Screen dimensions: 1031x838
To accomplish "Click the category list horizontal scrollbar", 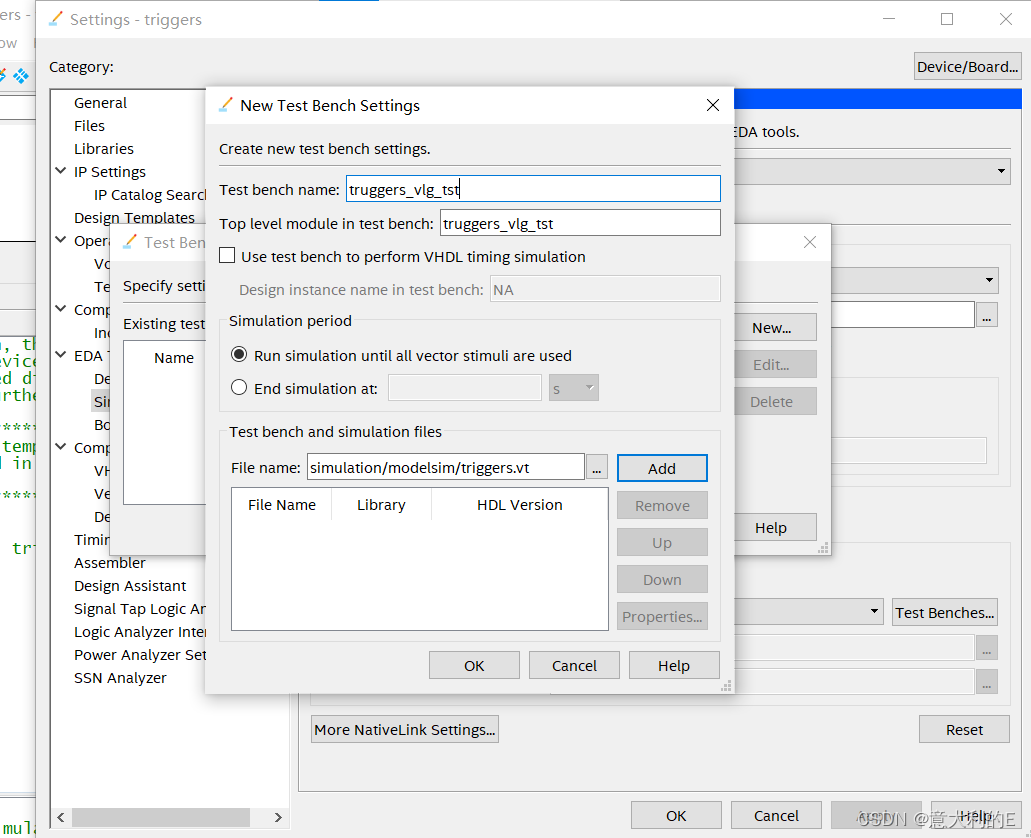I will point(160,818).
